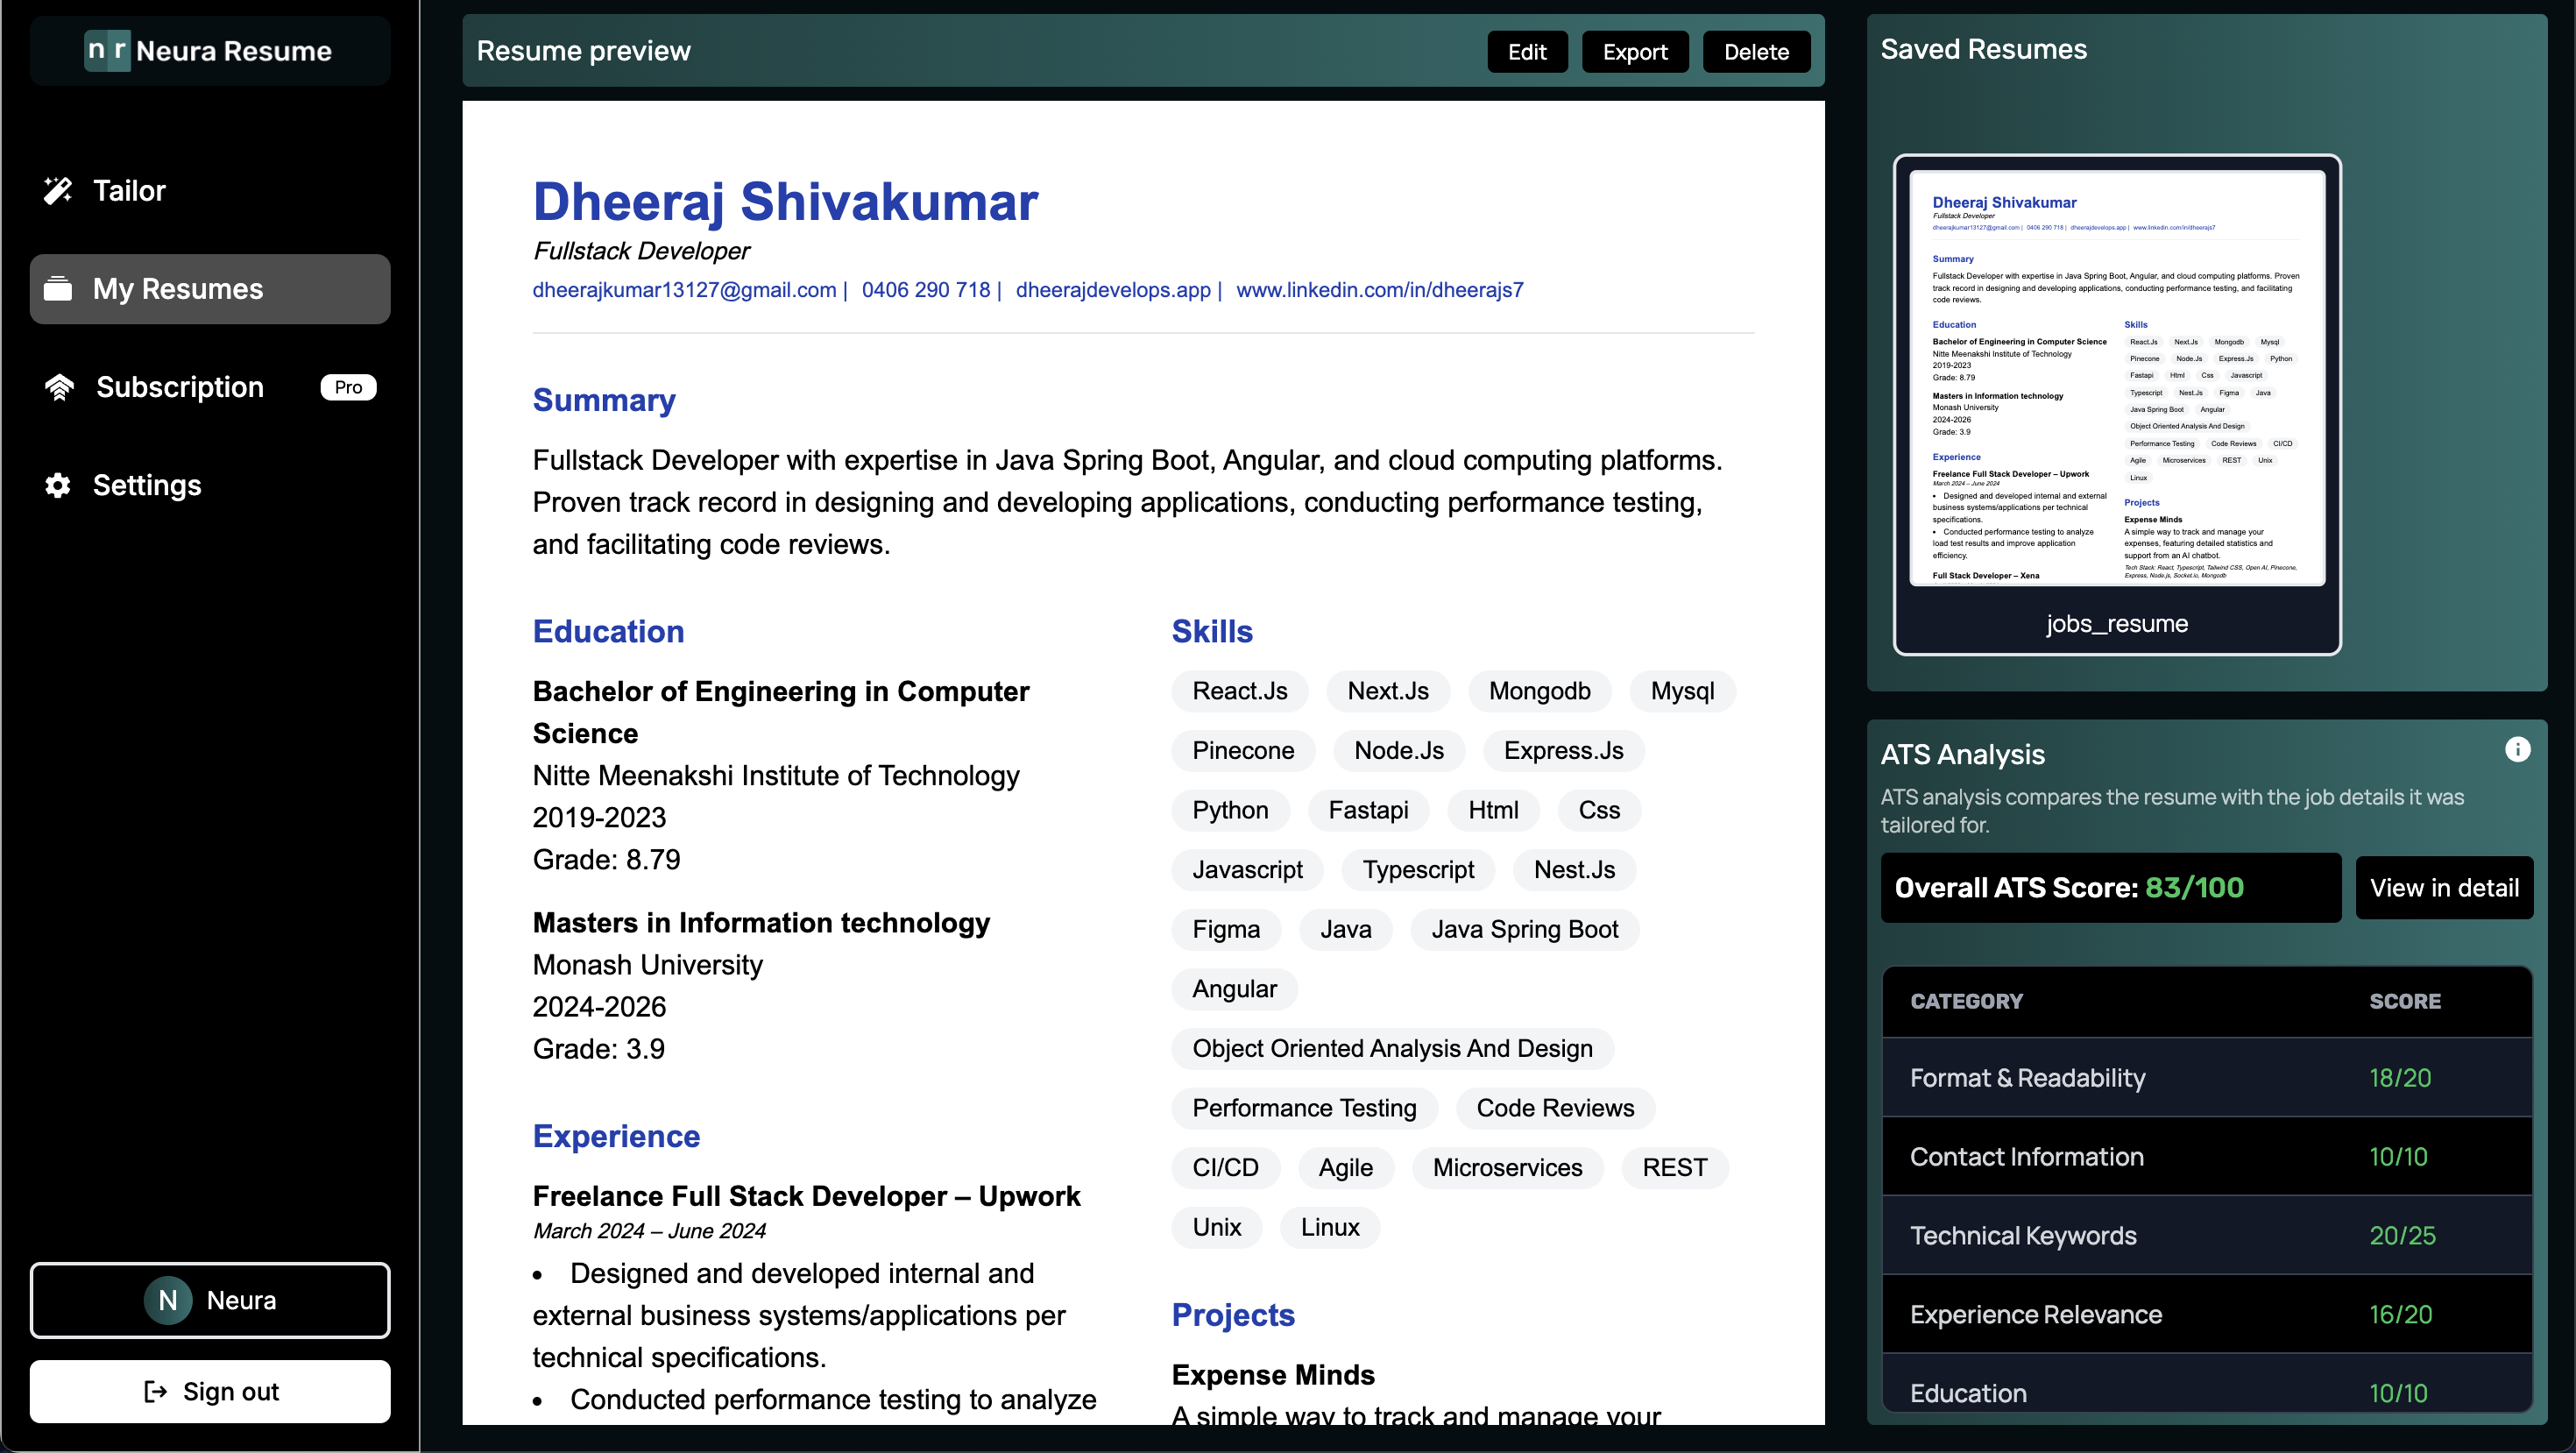
Task: Click the Tailor magic wand icon
Action: [x=58, y=190]
